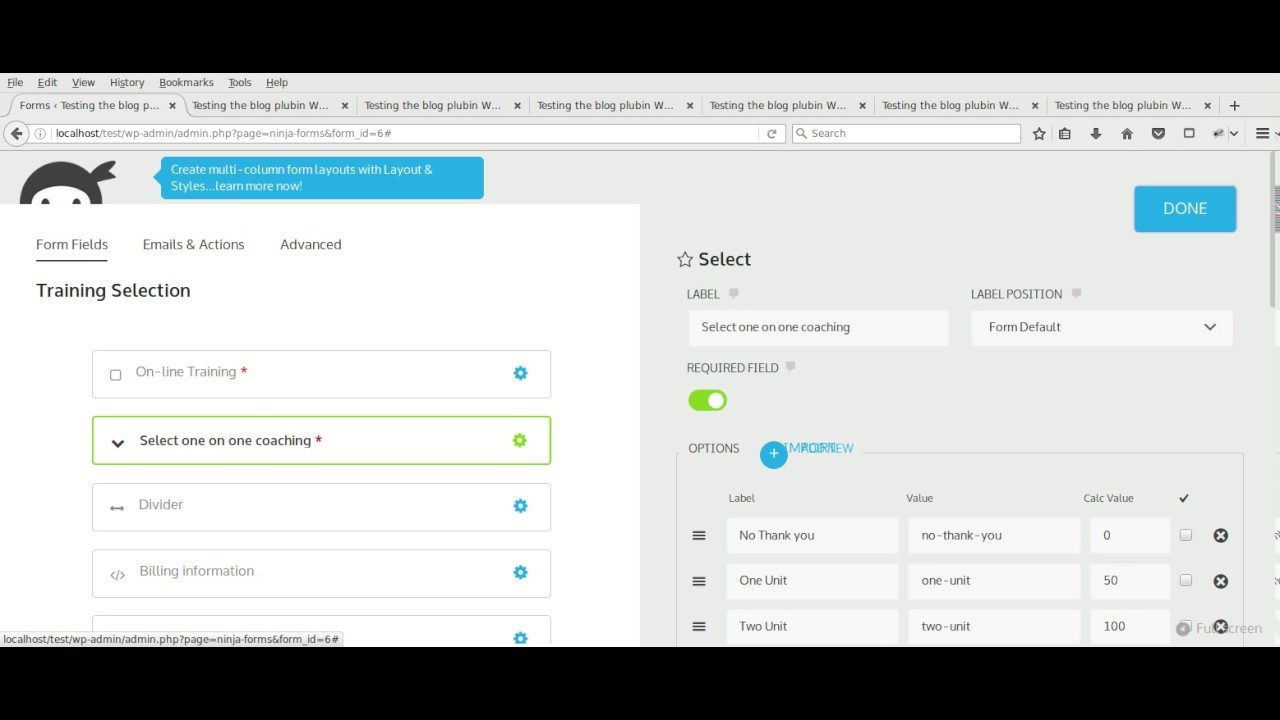Viewport: 1280px width, 720px height.
Task: Open Label Position Form Default dropdown
Action: click(x=1101, y=328)
